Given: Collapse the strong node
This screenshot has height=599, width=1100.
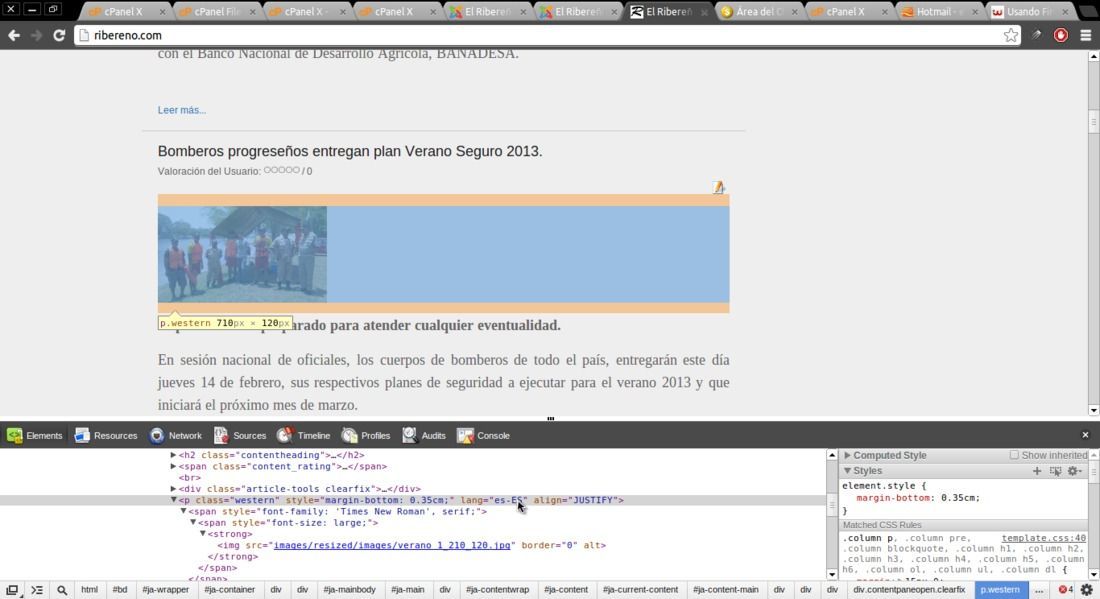Looking at the screenshot, I should (x=203, y=534).
